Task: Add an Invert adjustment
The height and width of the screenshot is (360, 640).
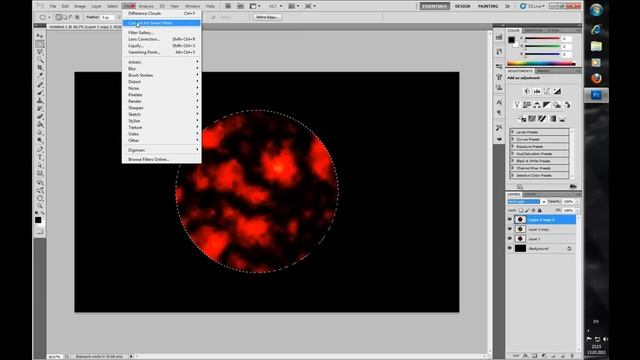Action: (x=522, y=119)
